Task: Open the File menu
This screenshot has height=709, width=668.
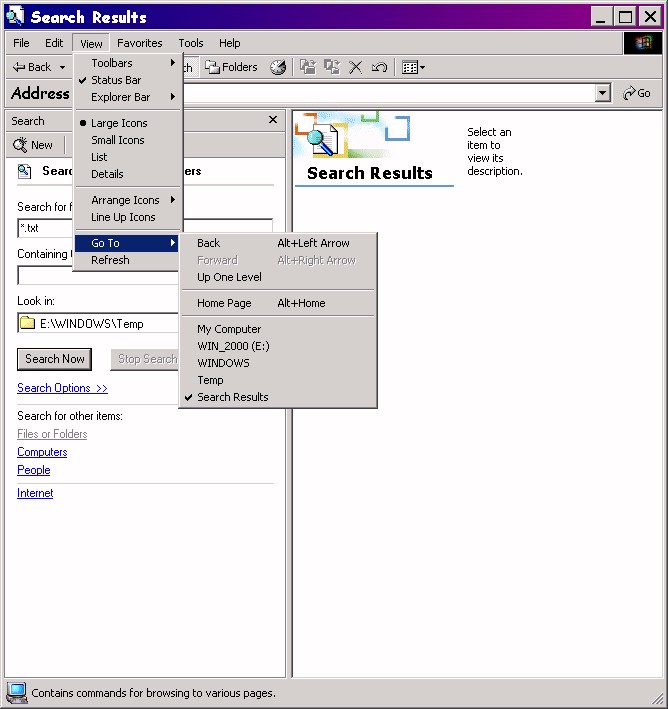Action: click(21, 43)
